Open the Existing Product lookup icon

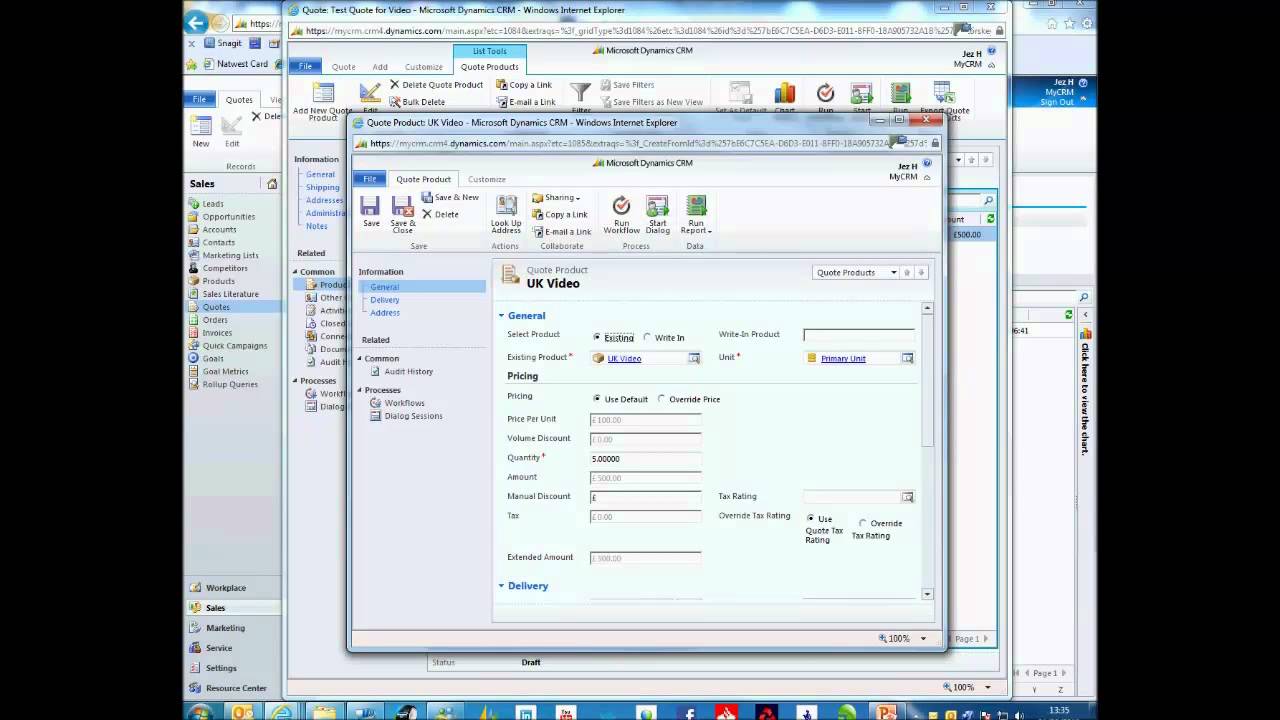click(x=694, y=358)
